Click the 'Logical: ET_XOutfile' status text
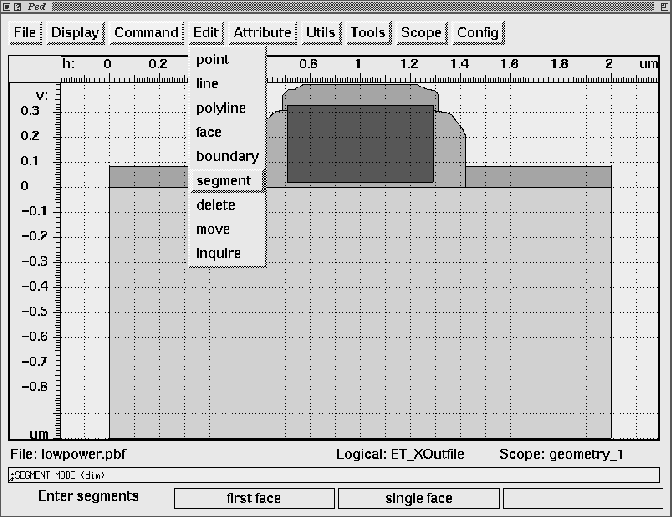 click(400, 454)
